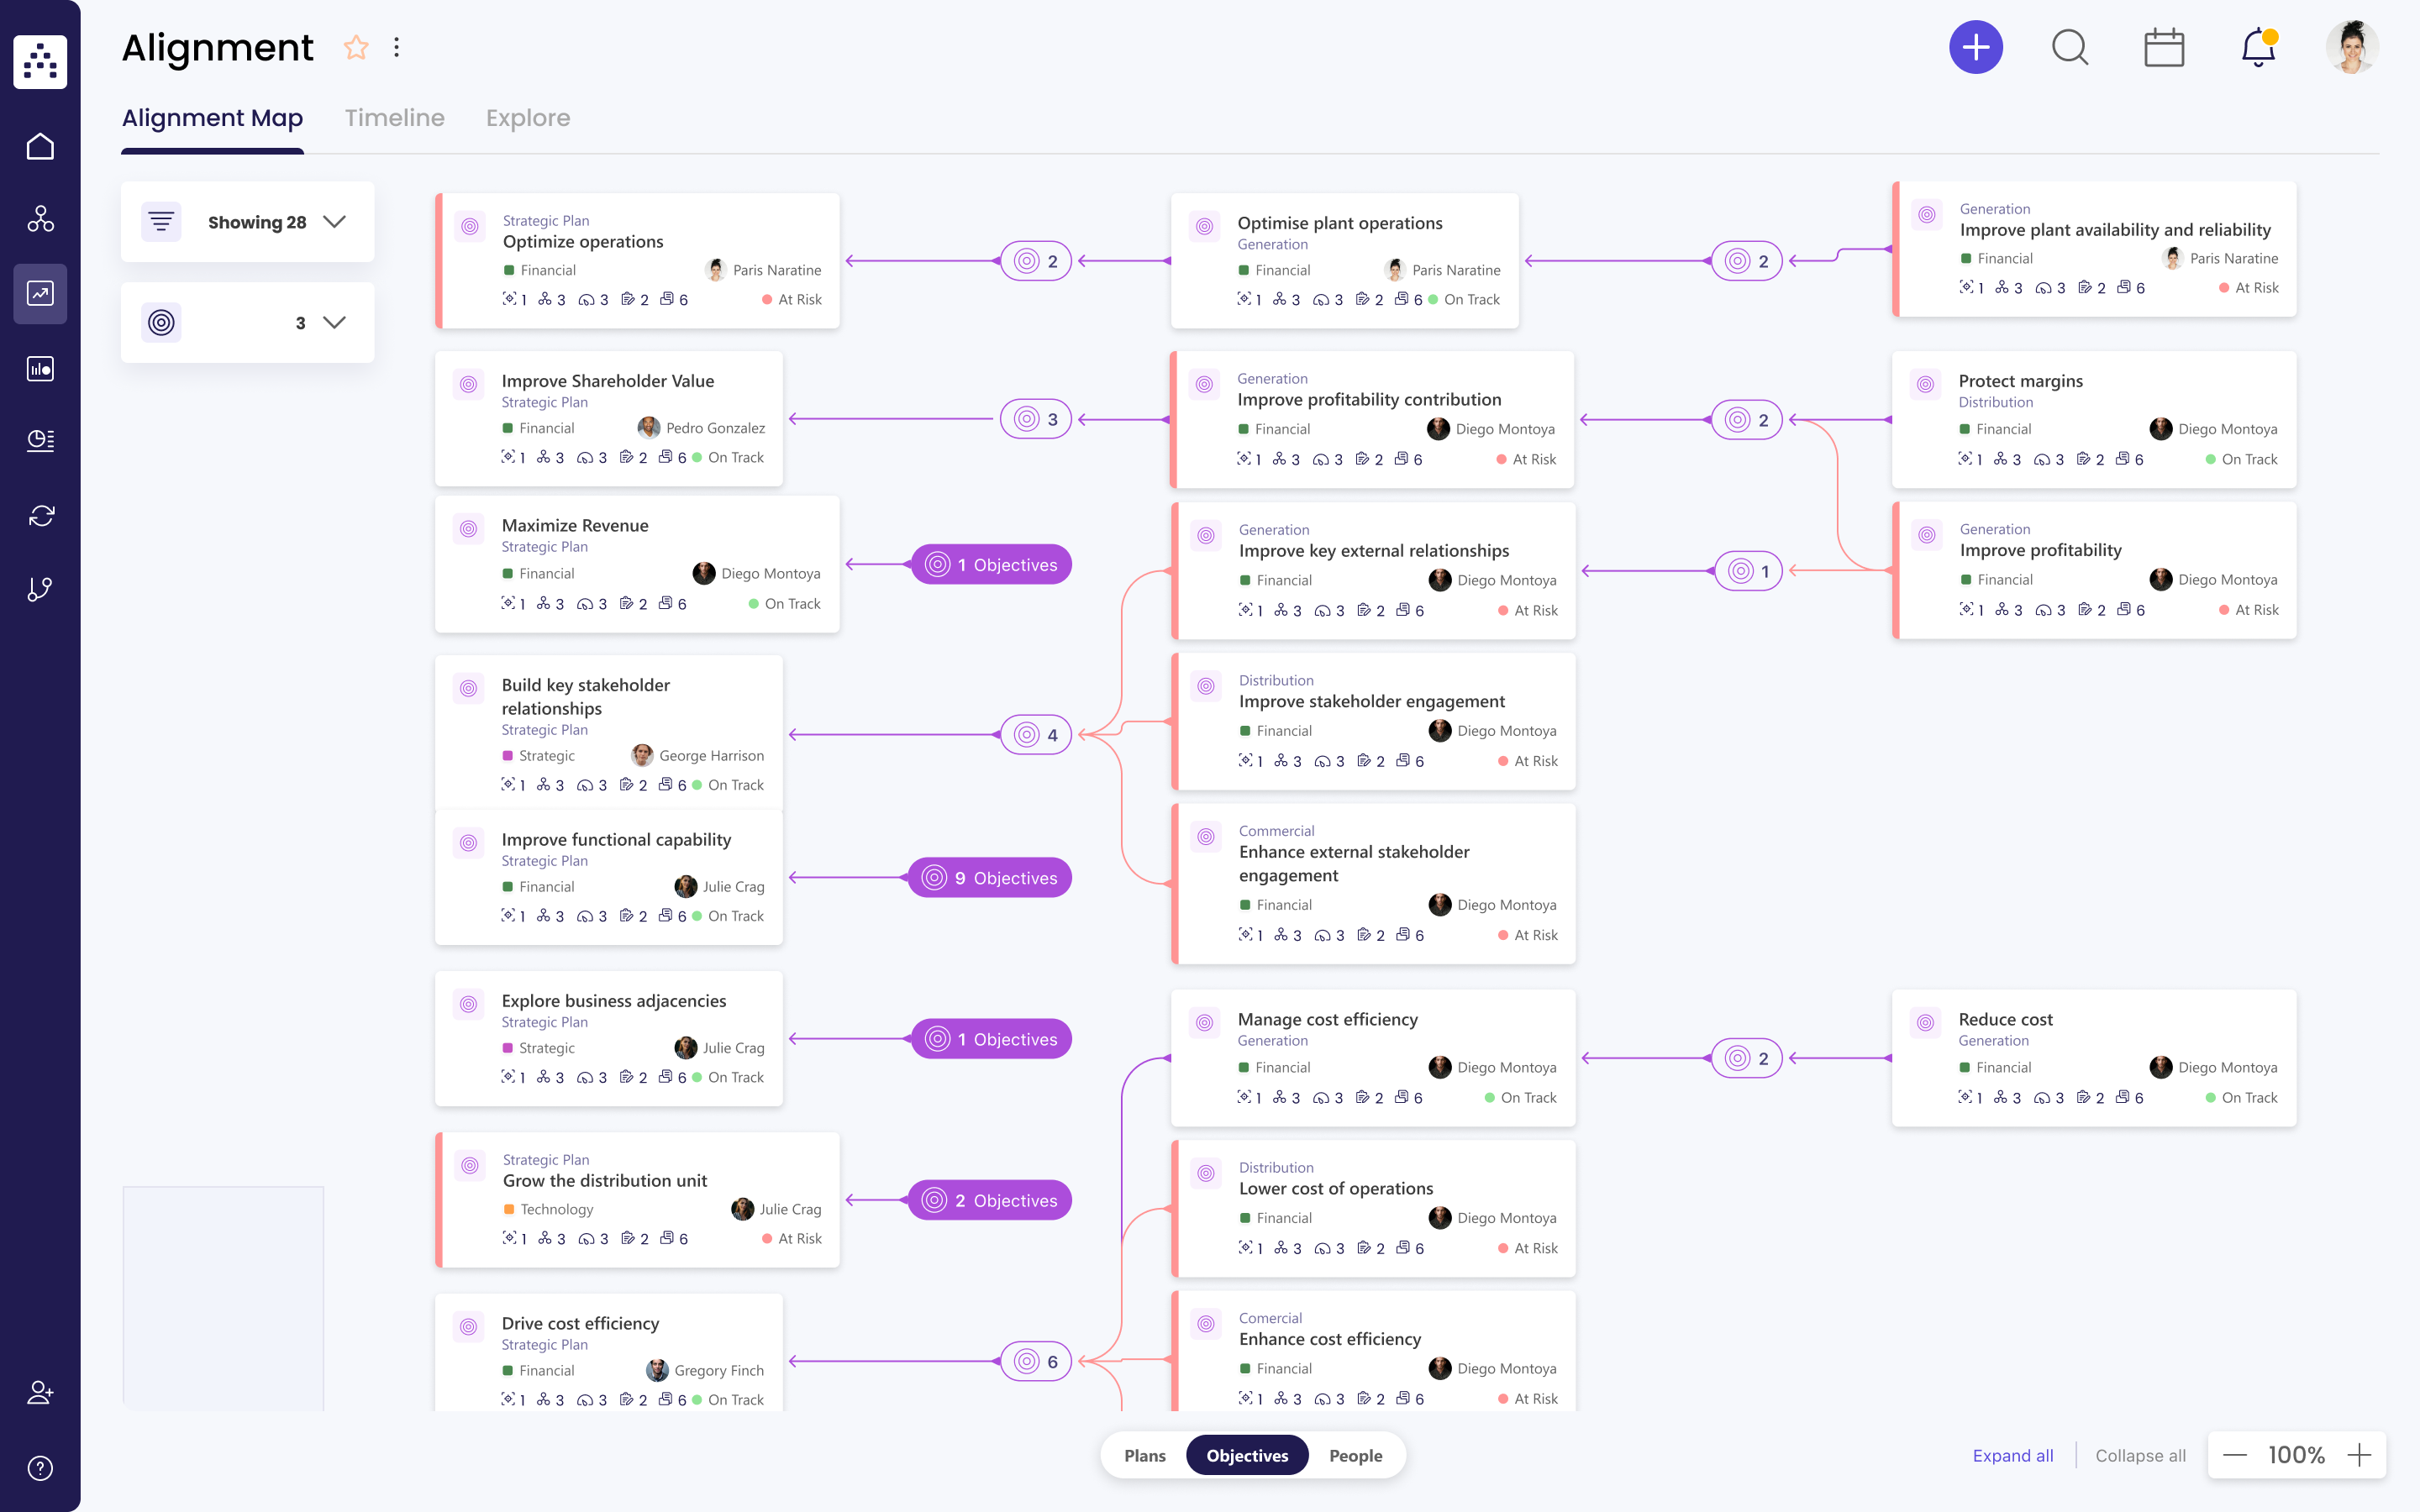This screenshot has width=2420, height=1512.
Task: Click the search magnifier icon
Action: [2069, 47]
